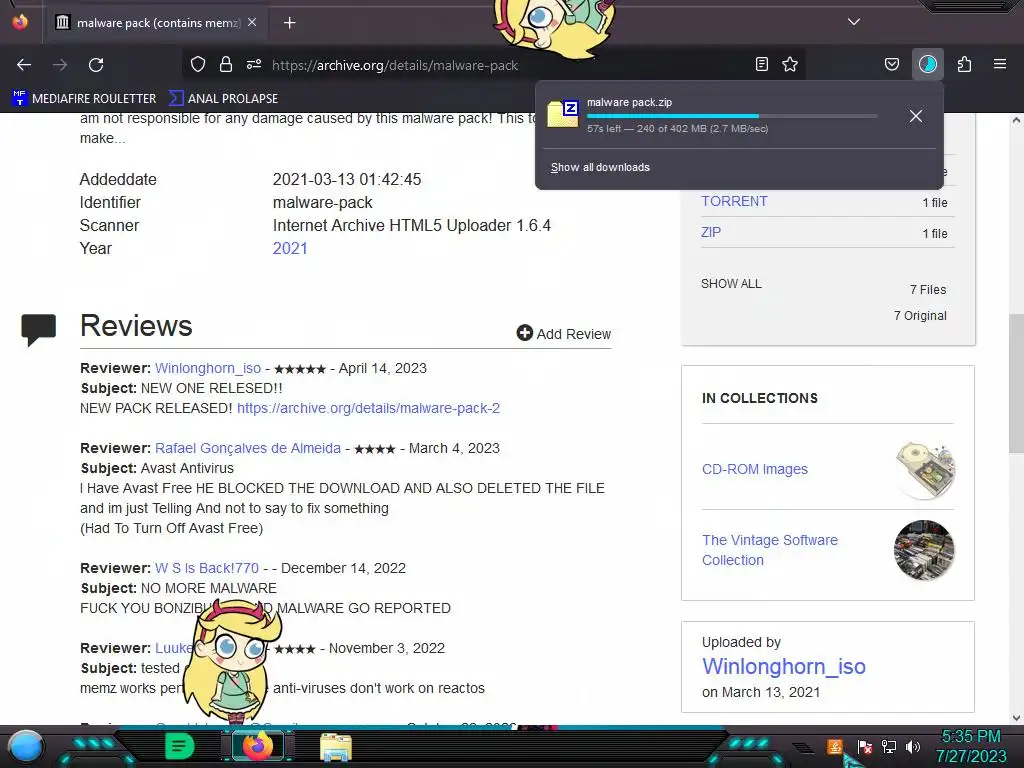
Task: Open green notes app in taskbar
Action: click(x=179, y=746)
